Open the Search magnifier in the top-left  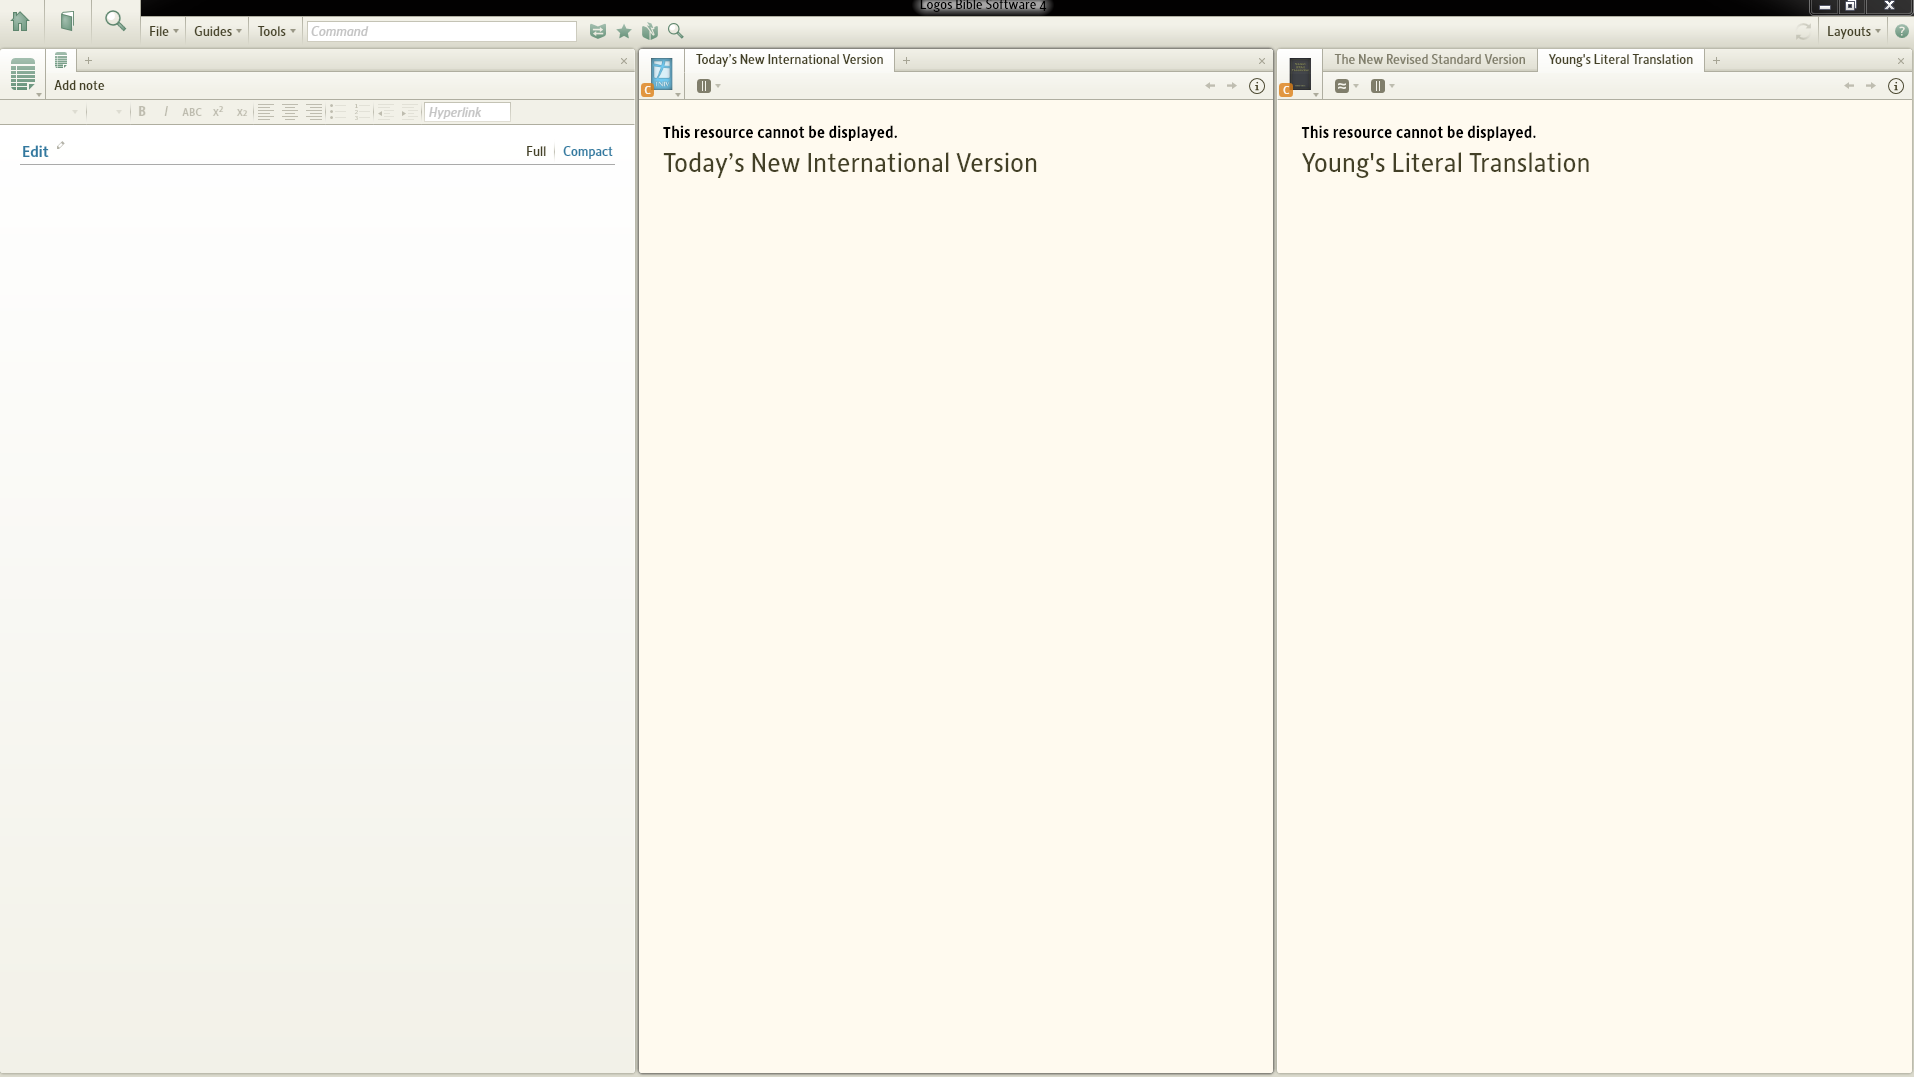[115, 21]
